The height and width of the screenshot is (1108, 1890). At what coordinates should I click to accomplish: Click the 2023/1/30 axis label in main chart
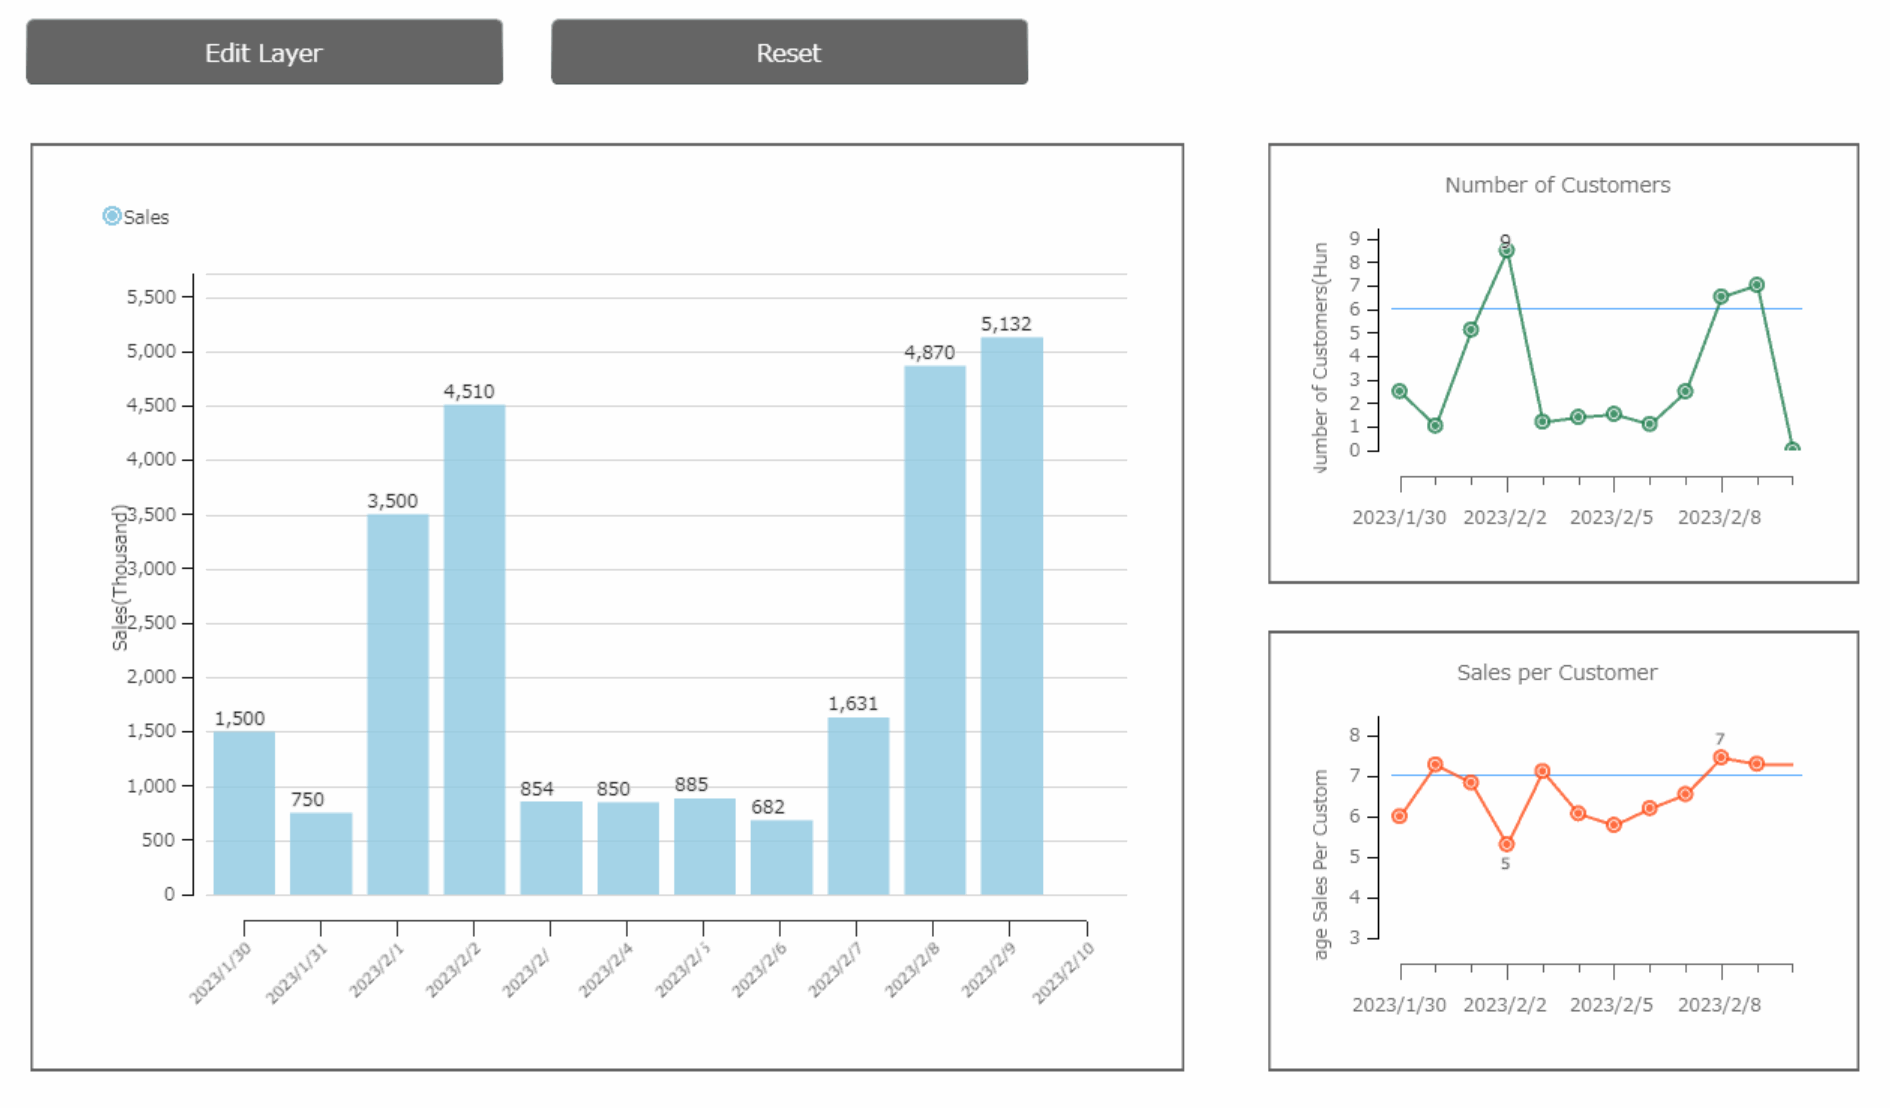pos(221,972)
